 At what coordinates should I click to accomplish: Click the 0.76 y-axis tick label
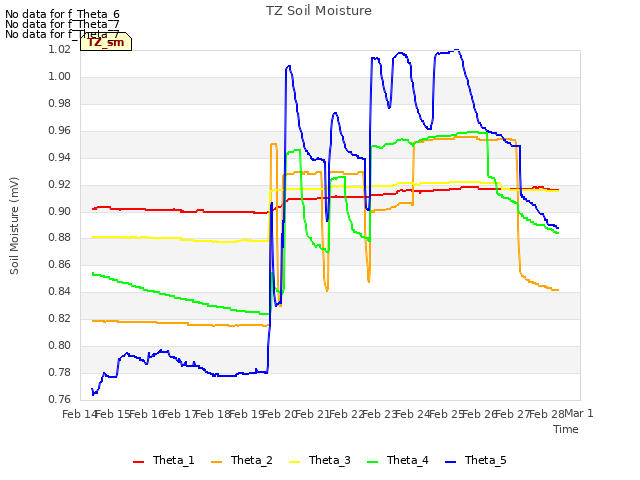click(x=60, y=399)
